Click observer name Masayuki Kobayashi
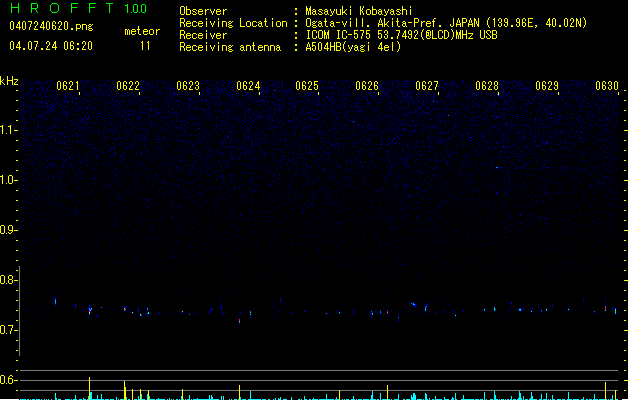The image size is (629, 400). coord(359,11)
